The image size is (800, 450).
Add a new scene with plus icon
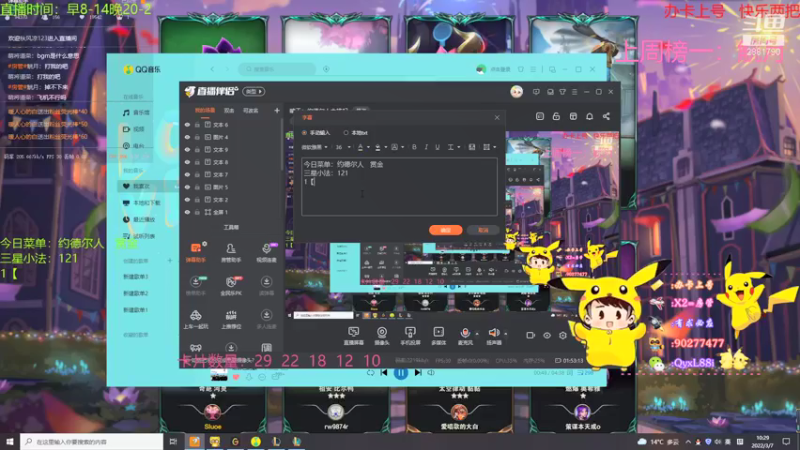(277, 110)
